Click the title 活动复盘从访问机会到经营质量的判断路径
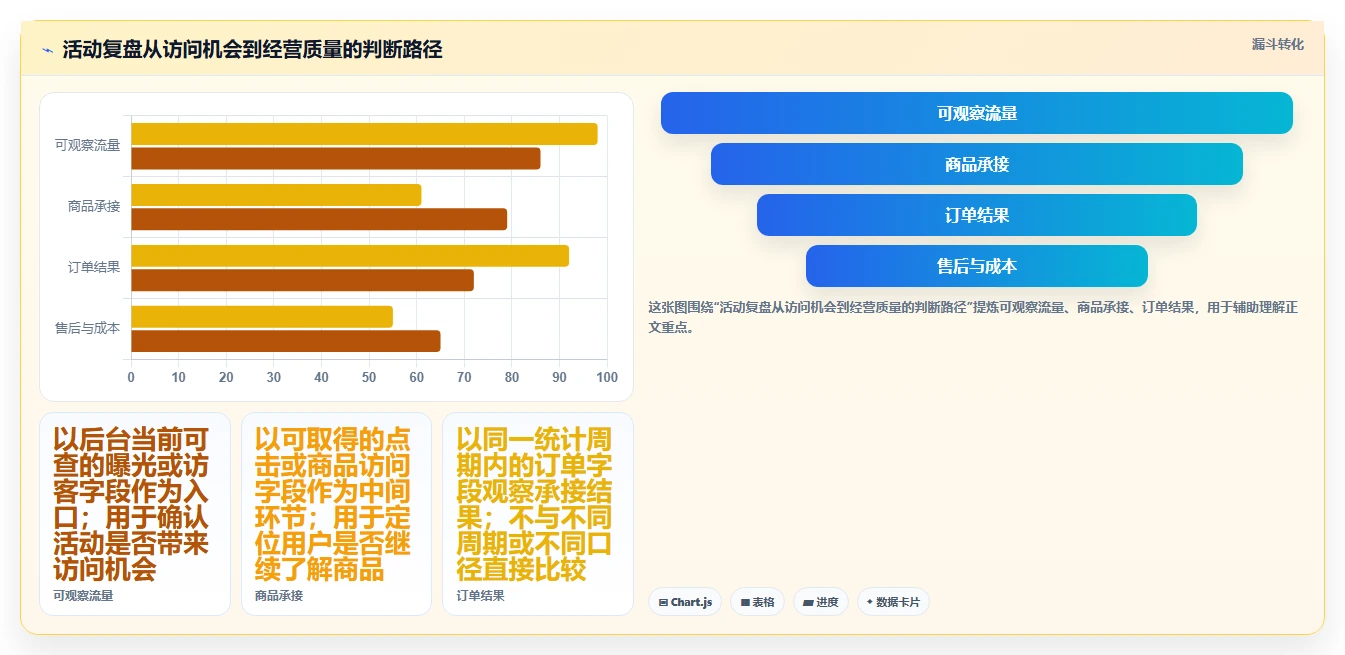 pyautogui.click(x=252, y=50)
